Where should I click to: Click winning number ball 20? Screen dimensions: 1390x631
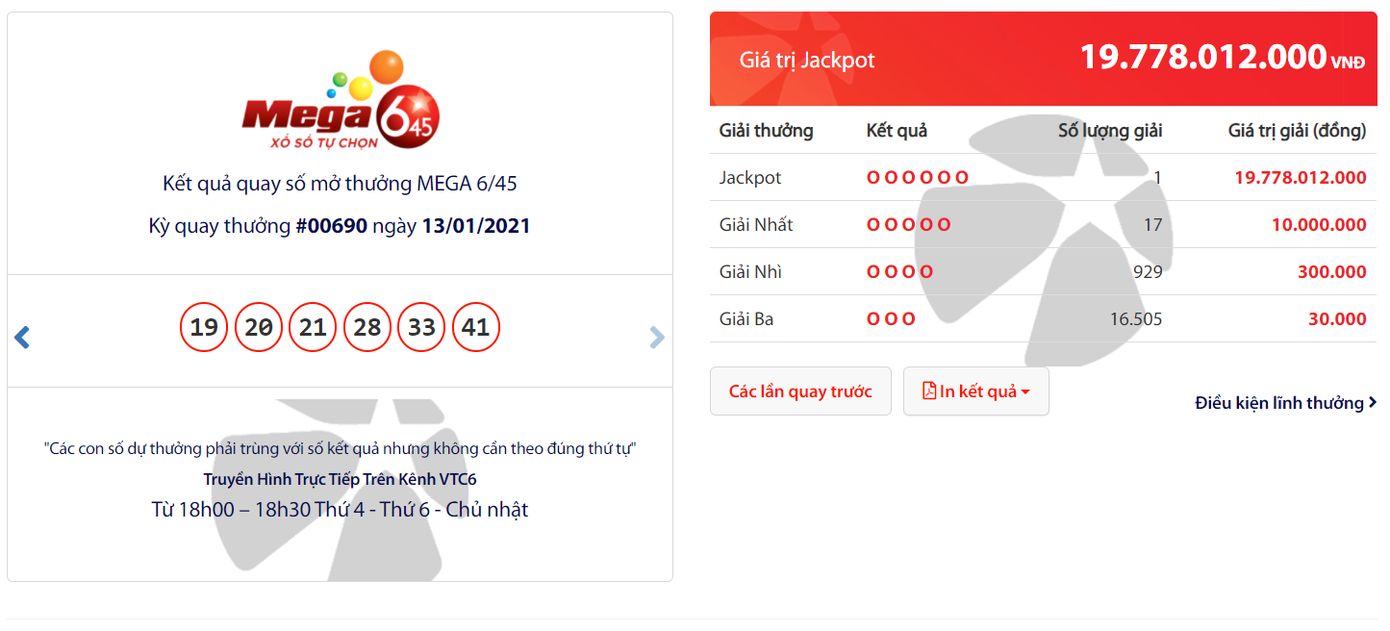258,328
